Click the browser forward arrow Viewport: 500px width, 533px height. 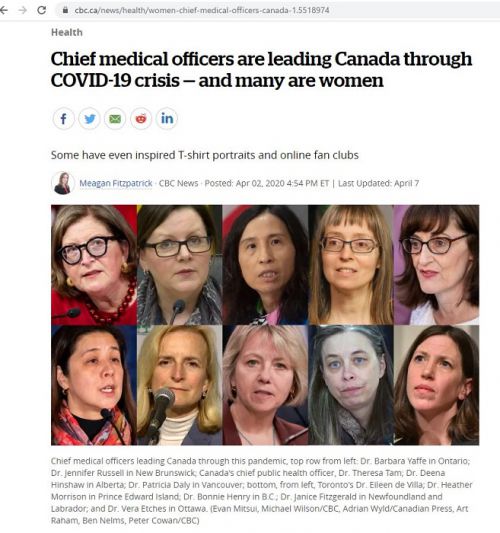coord(22,10)
